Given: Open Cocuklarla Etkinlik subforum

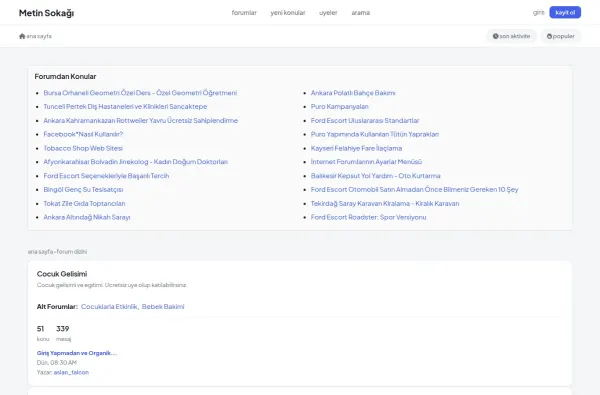Looking at the screenshot, I should coord(109,307).
